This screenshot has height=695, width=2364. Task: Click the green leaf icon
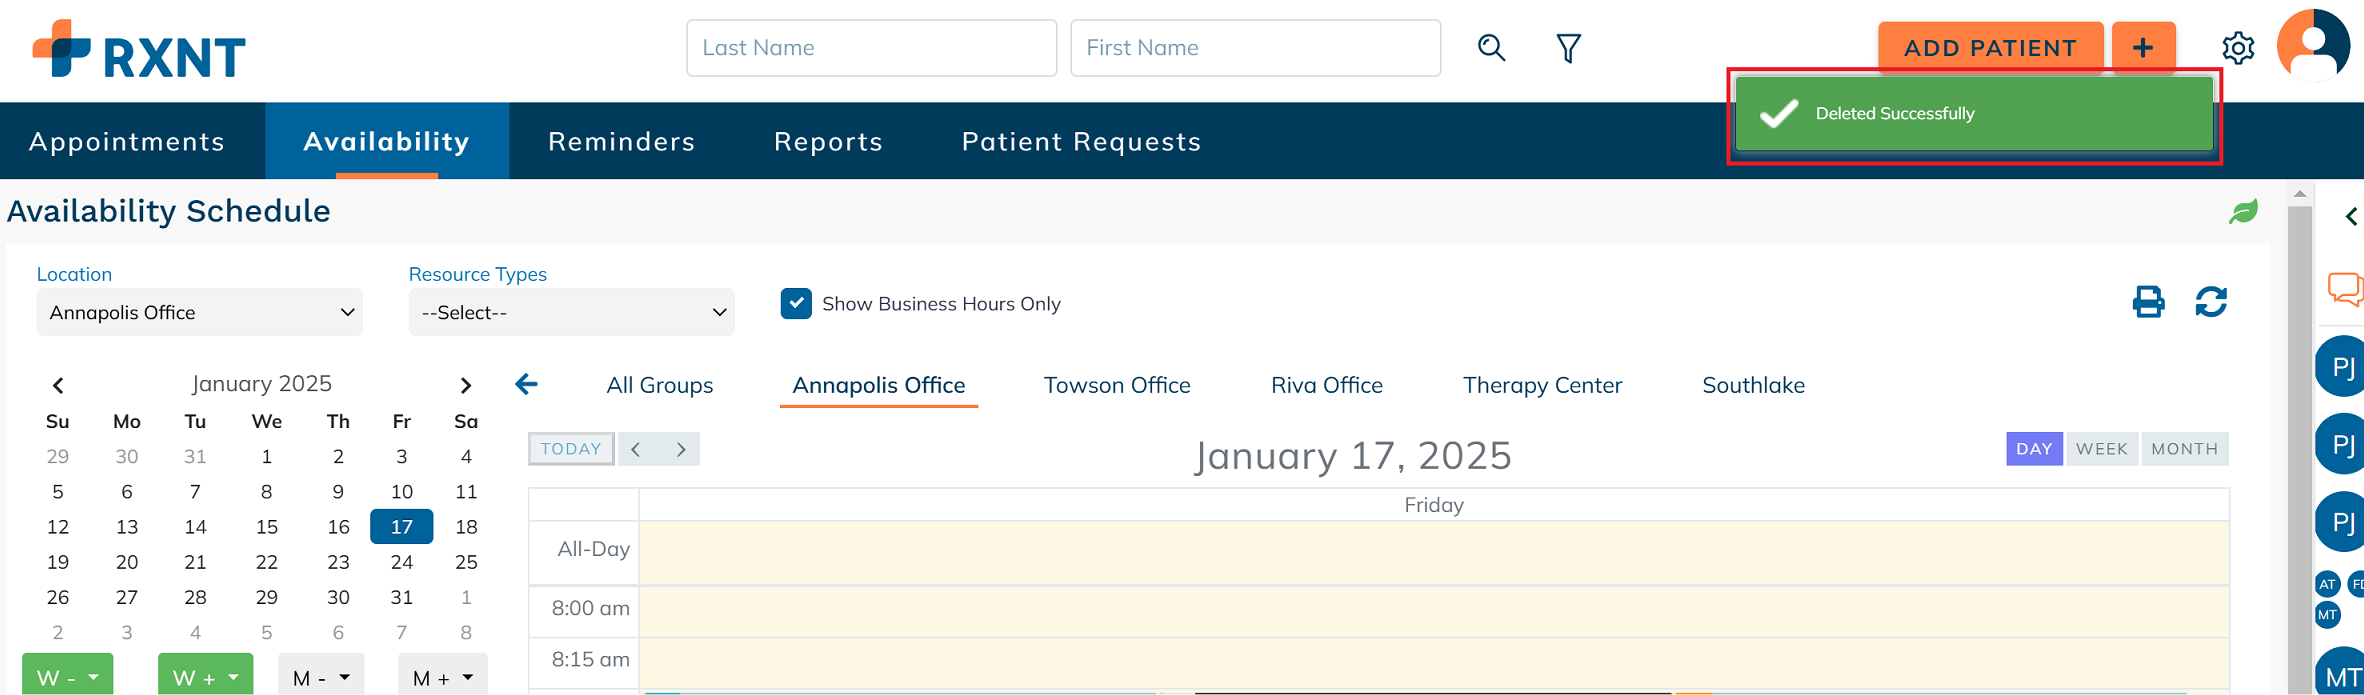pos(2243,212)
